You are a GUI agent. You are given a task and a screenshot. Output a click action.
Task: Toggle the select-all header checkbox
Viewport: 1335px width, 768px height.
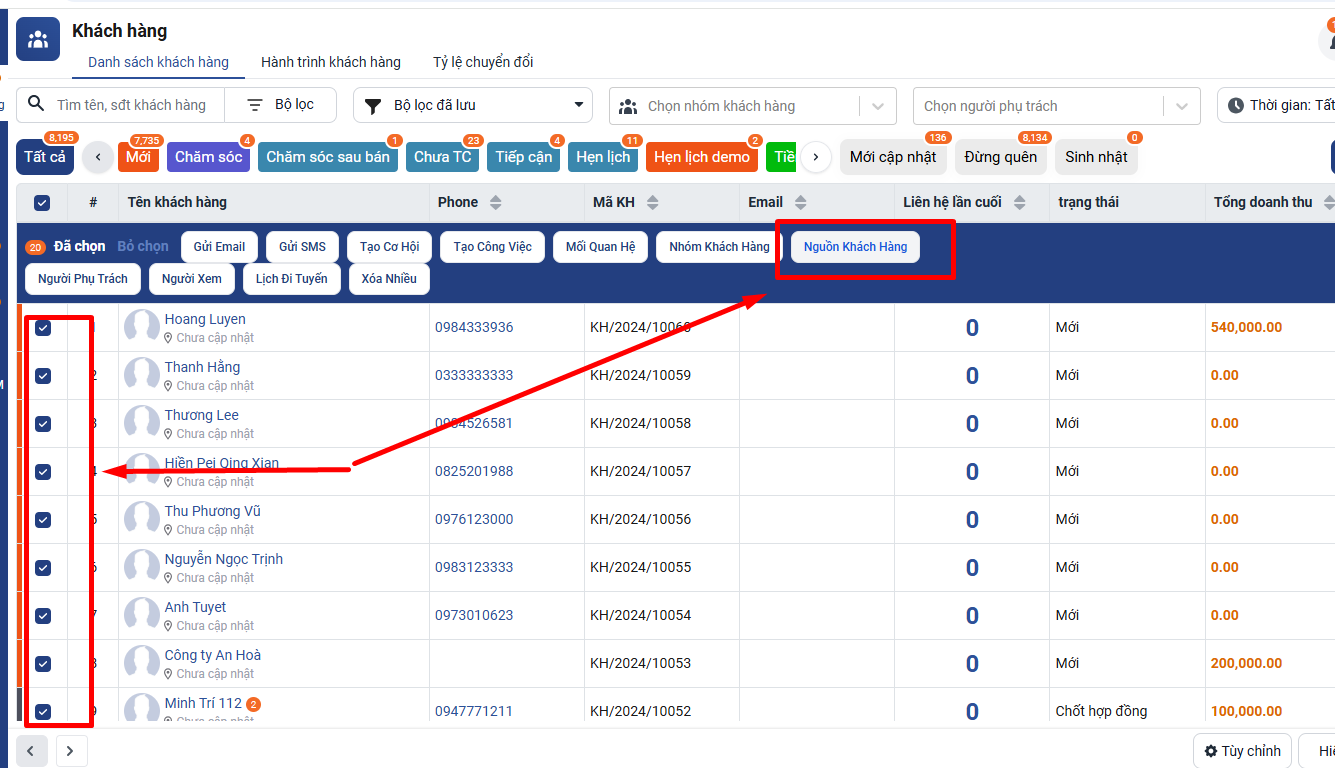coord(42,203)
